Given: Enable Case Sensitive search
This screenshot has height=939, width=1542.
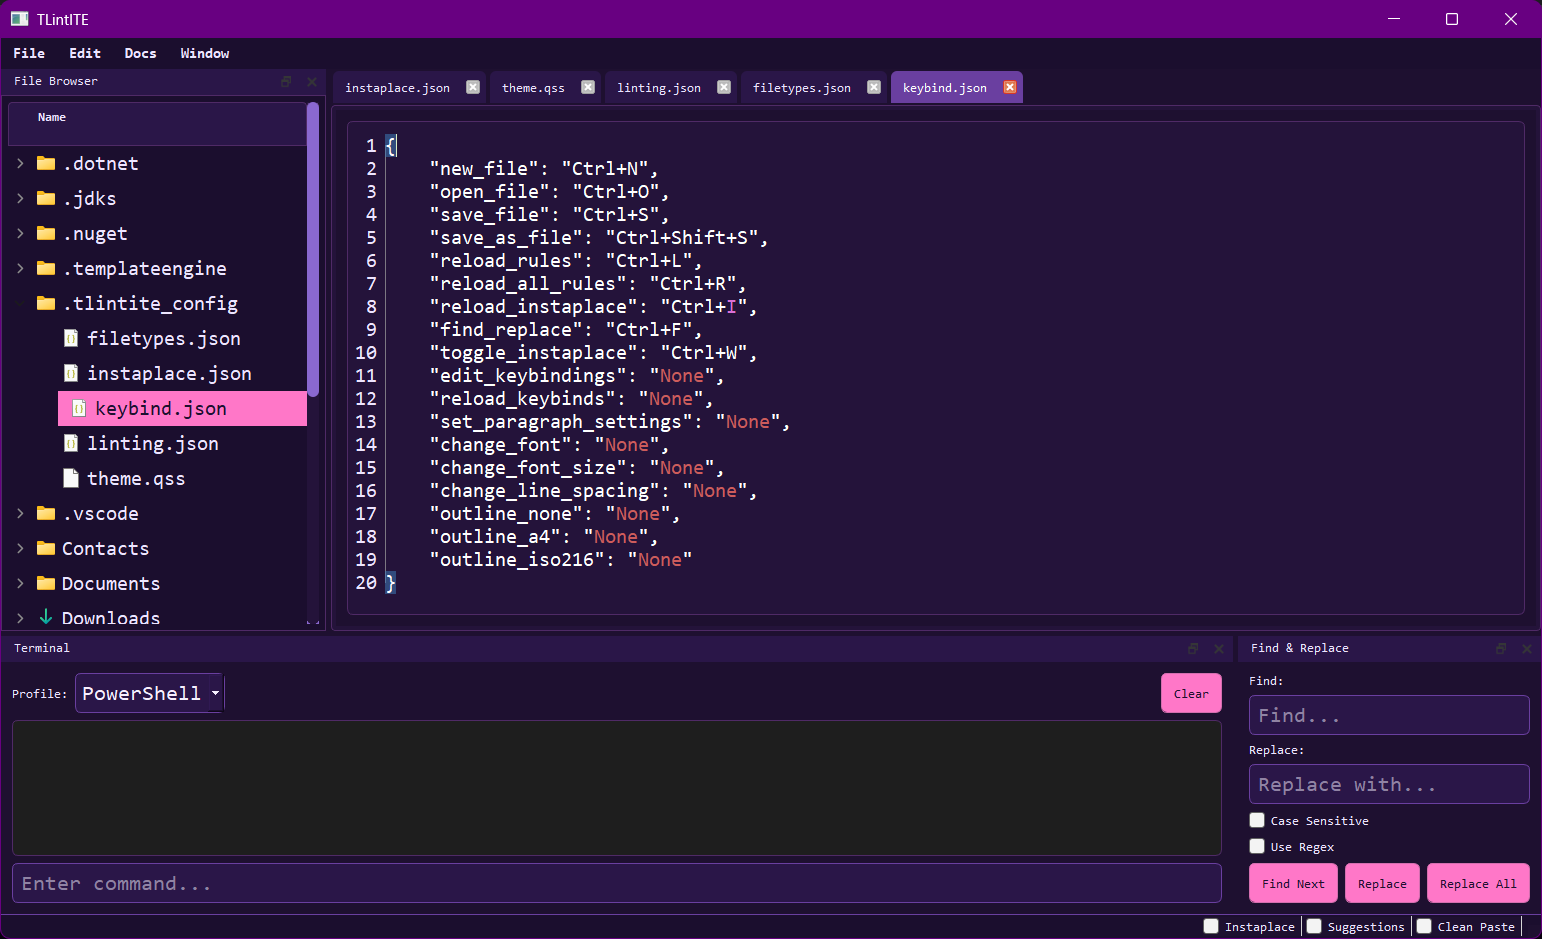Looking at the screenshot, I should coord(1256,820).
